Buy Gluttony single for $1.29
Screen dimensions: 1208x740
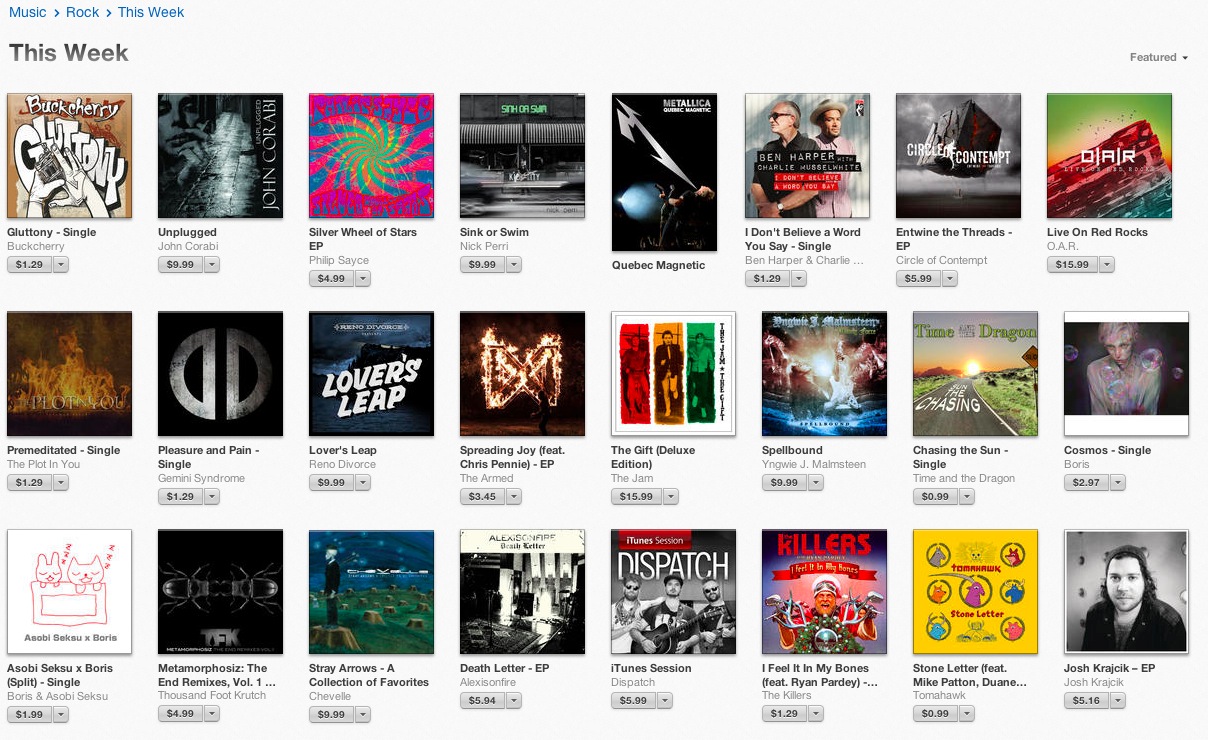click(29, 265)
